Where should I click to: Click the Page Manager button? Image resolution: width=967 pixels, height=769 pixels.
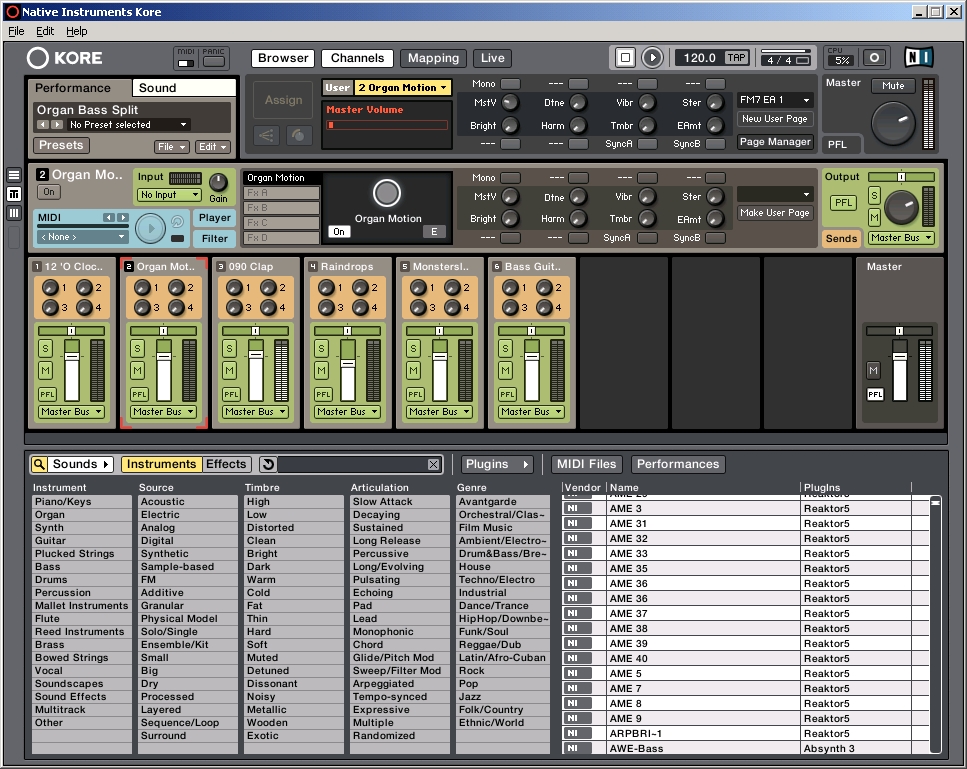coord(775,142)
